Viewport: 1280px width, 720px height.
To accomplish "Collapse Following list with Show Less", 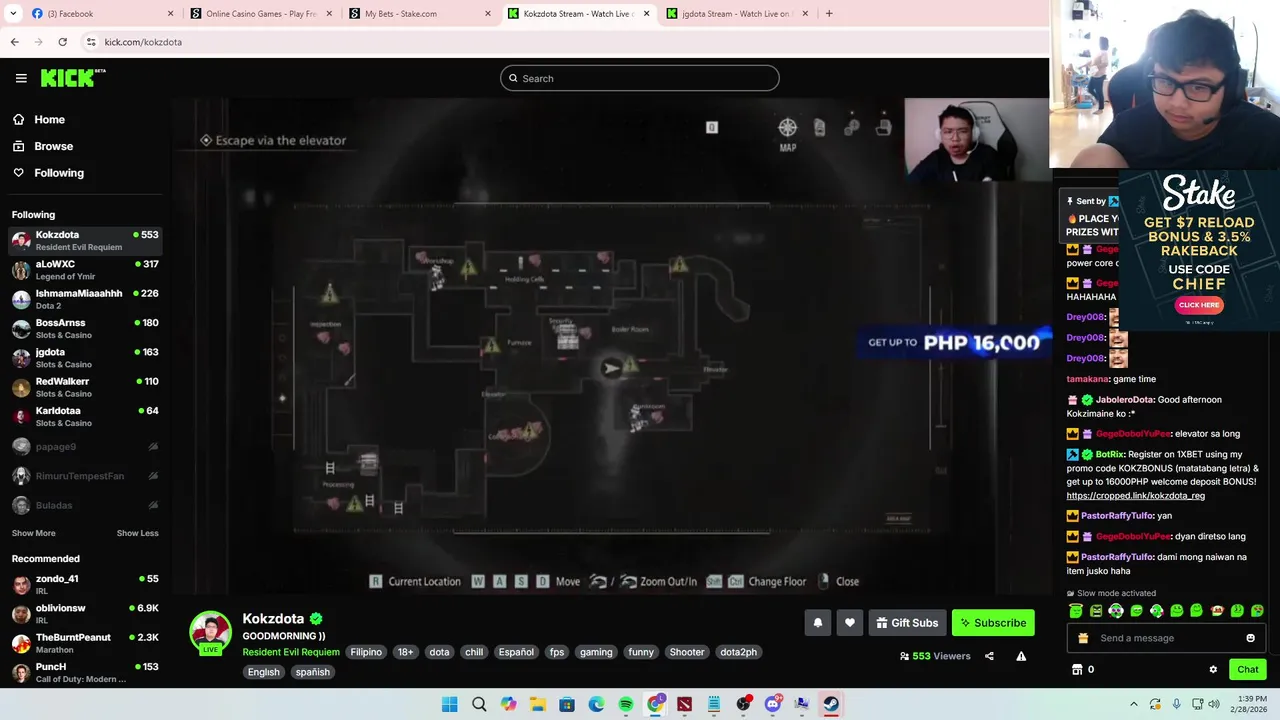I will pos(137,533).
